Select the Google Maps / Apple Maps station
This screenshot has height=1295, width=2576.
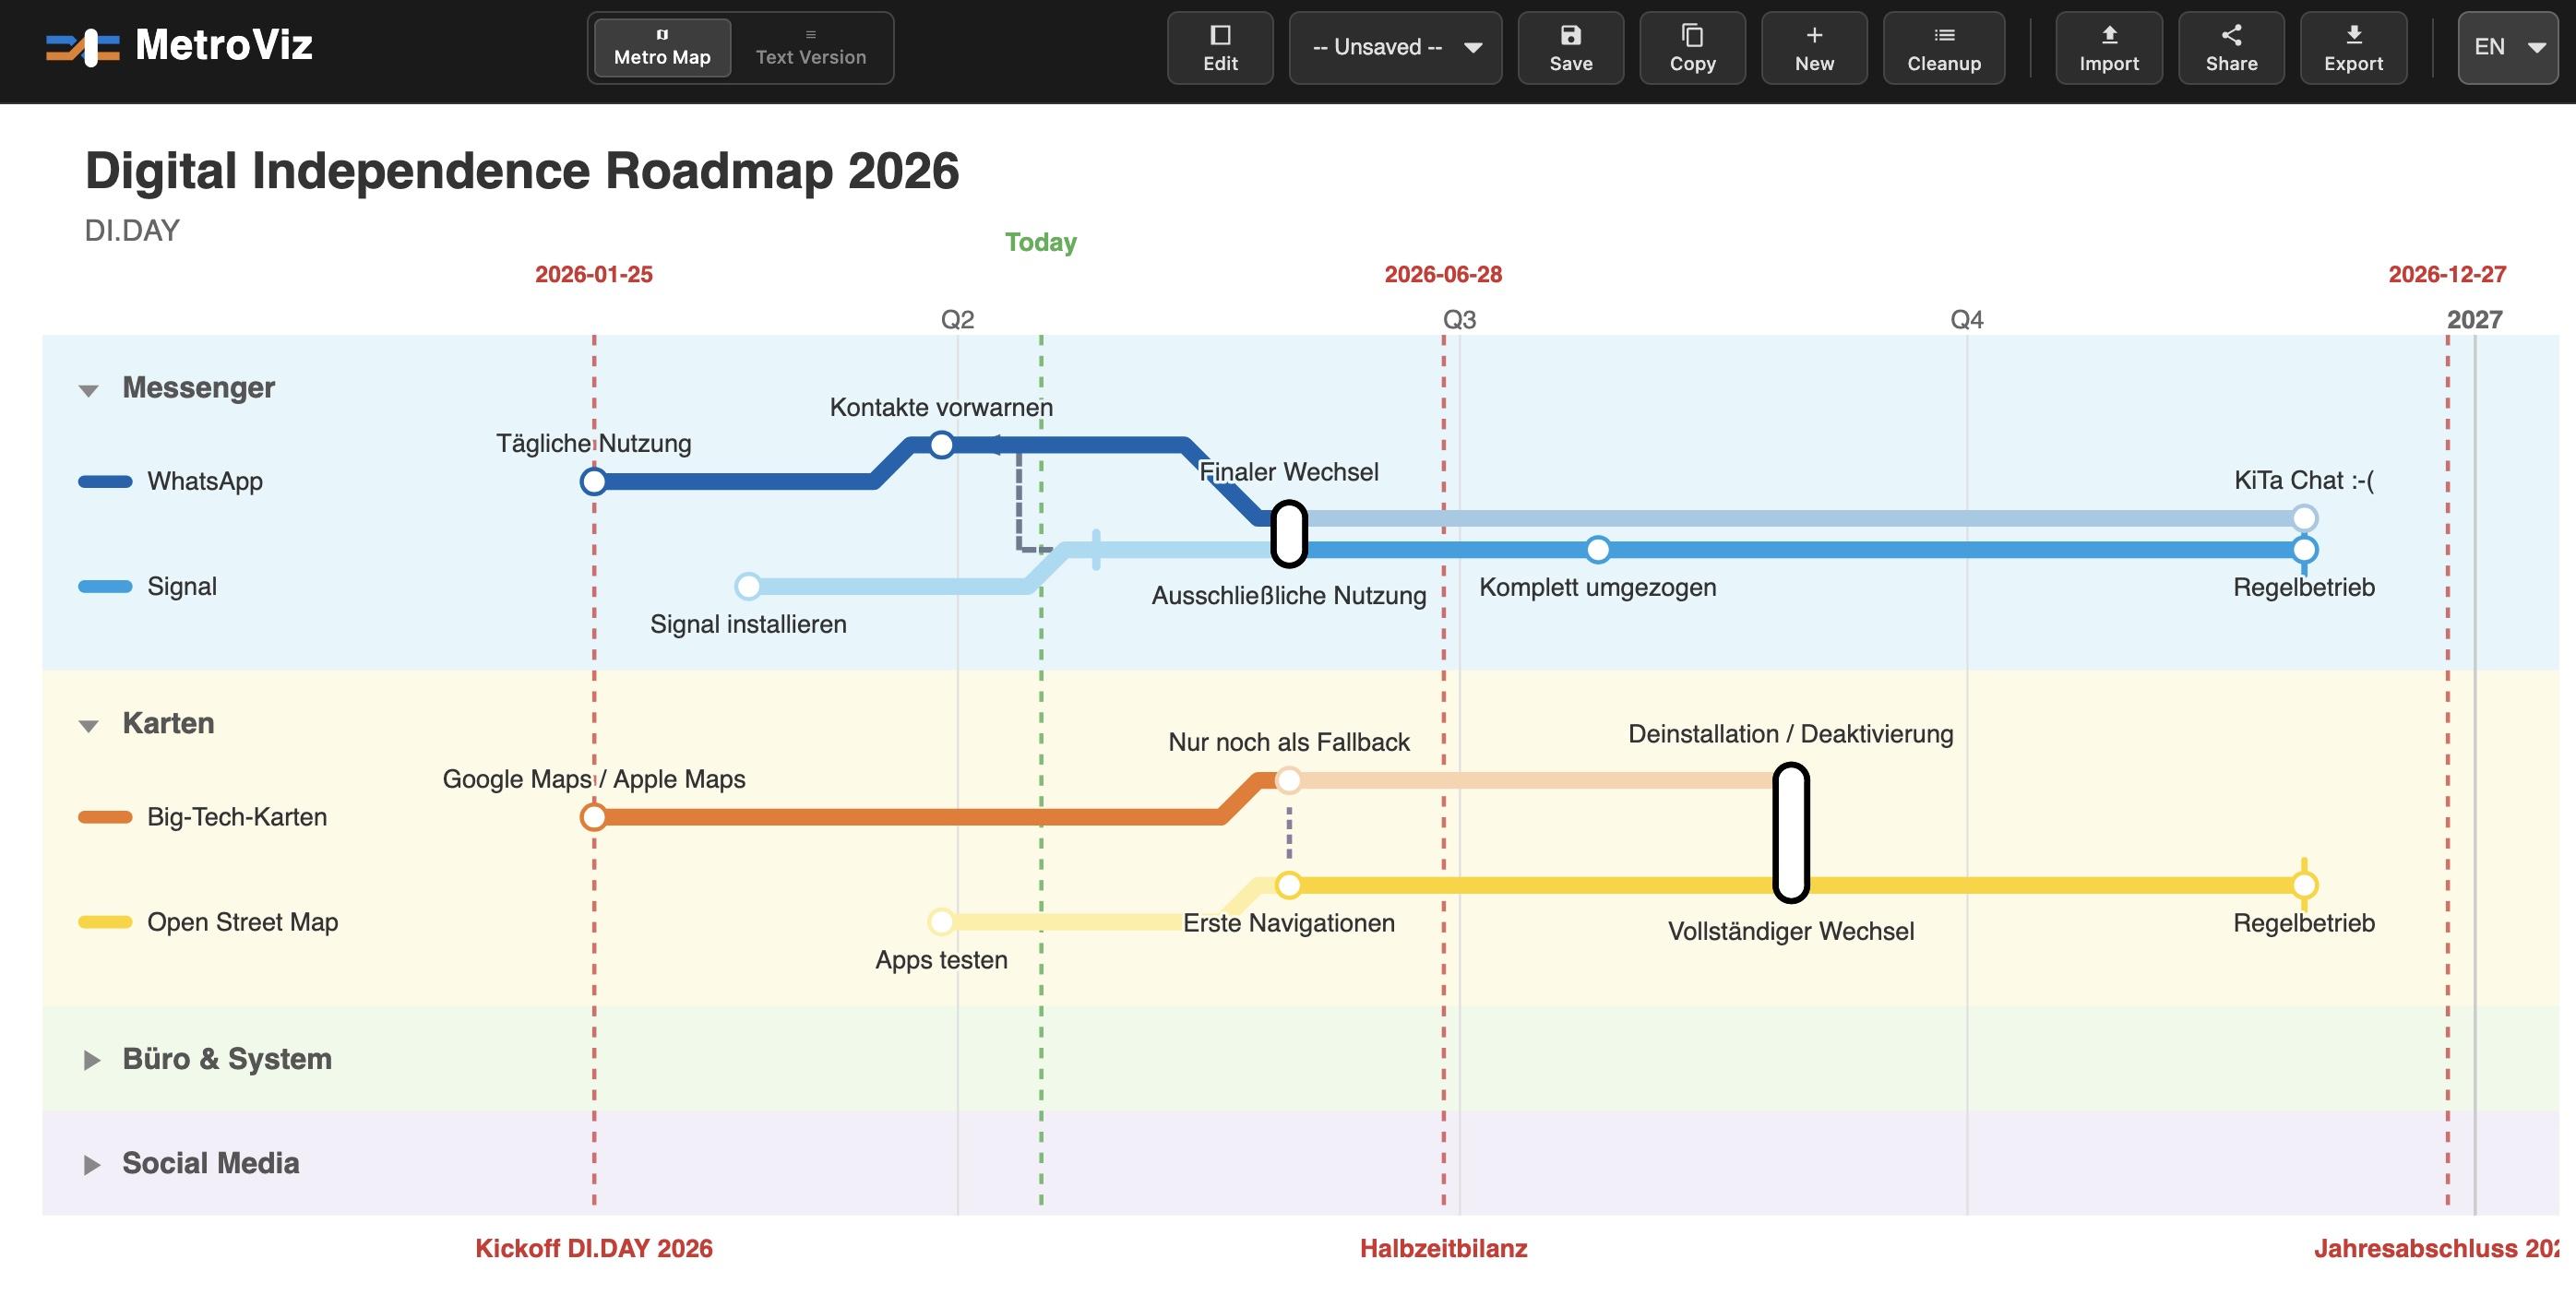[594, 817]
